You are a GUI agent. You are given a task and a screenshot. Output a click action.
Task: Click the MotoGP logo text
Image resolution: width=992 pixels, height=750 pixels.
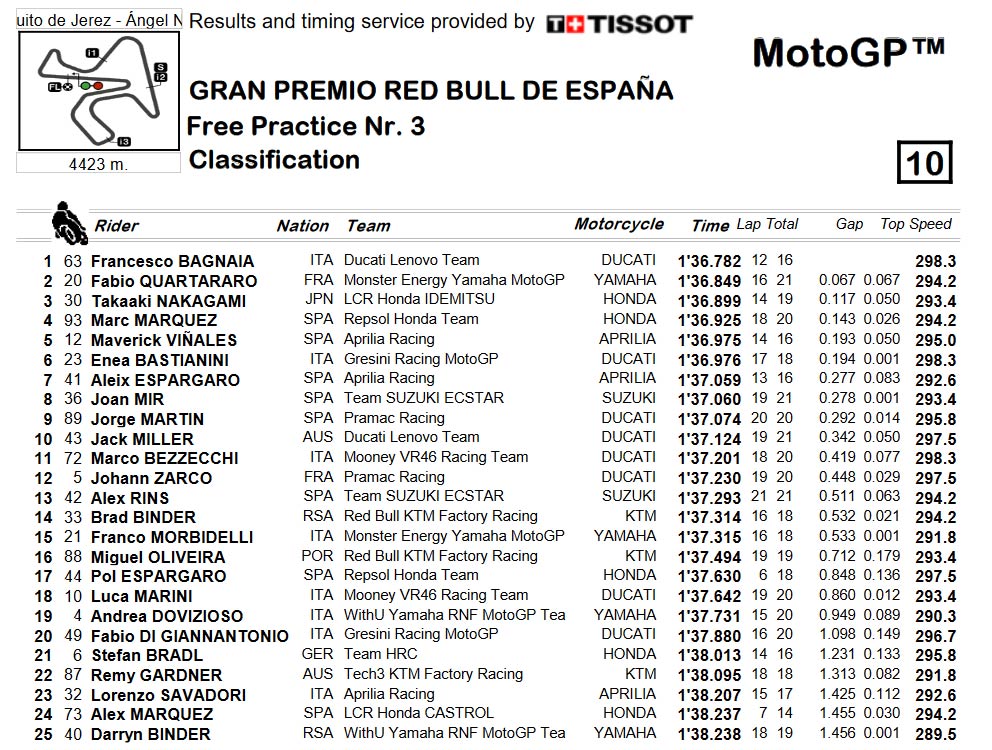click(849, 52)
